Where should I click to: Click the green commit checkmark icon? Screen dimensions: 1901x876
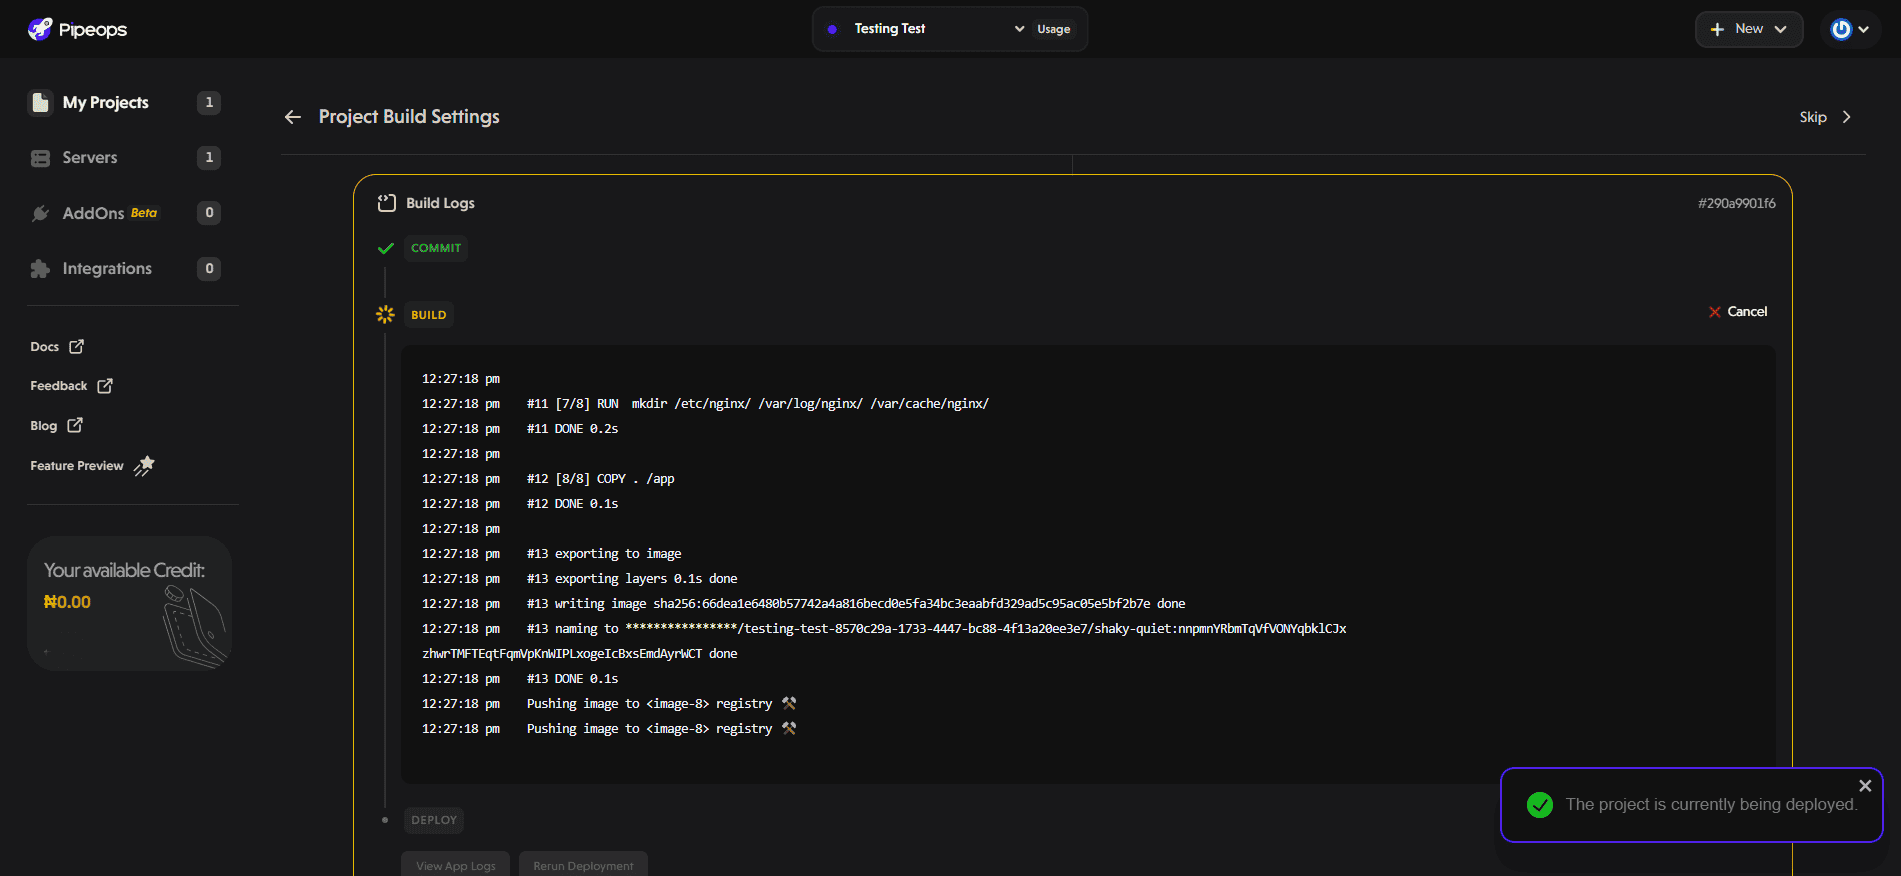pyautogui.click(x=385, y=248)
